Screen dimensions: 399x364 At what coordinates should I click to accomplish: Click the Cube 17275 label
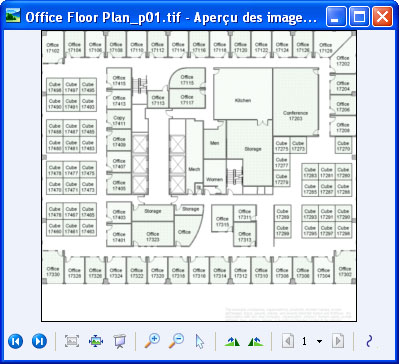point(282,146)
